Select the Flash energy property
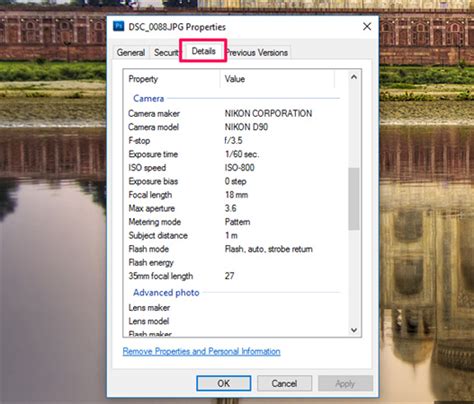The width and height of the screenshot is (474, 404). (151, 263)
